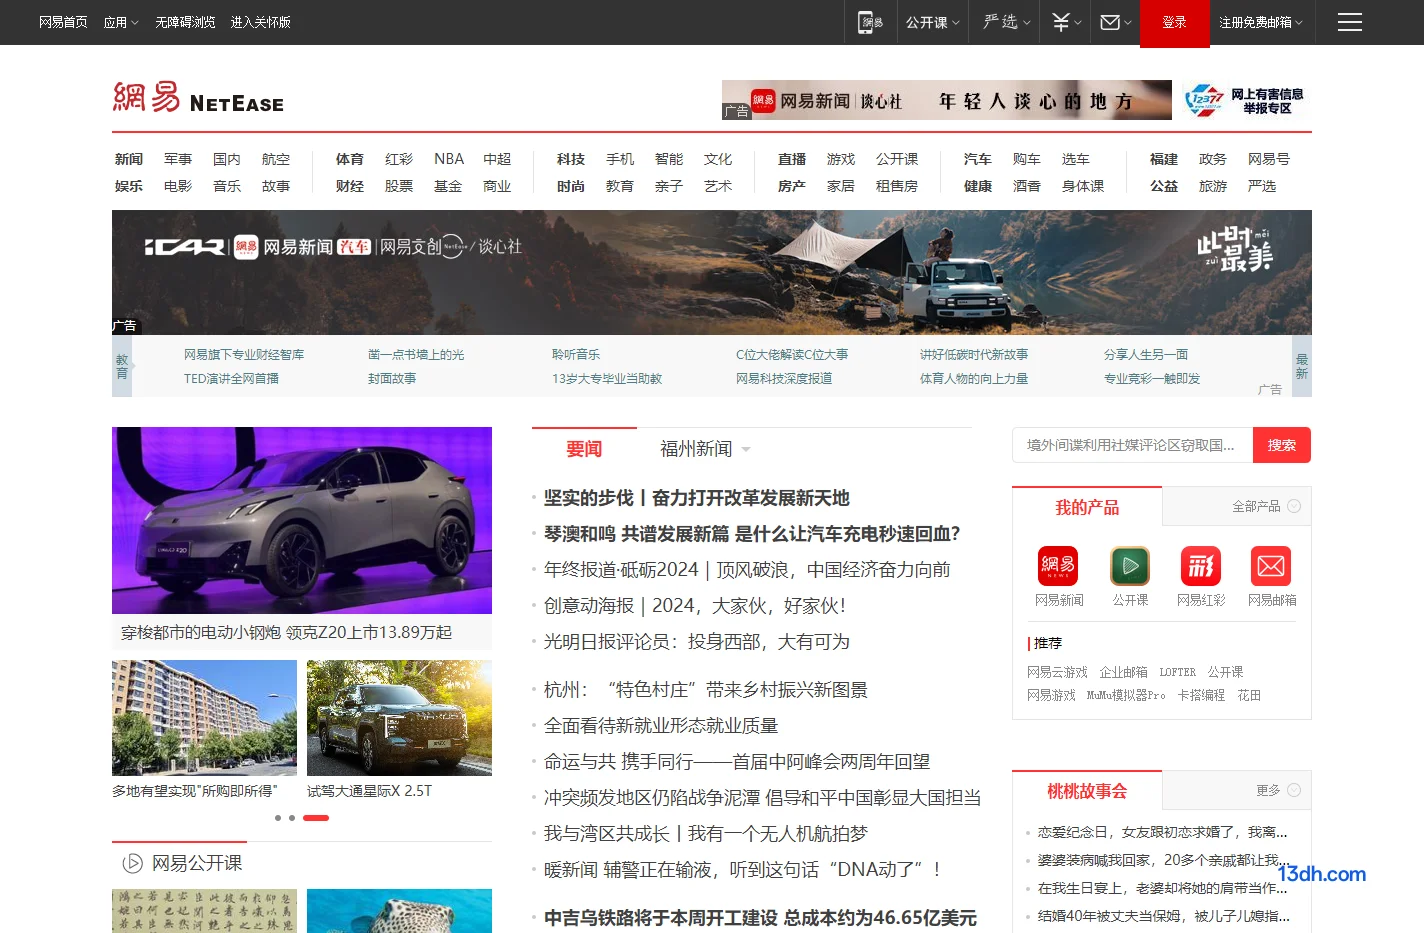Enable 无障碍浏览 mode
Image resolution: width=1424 pixels, height=933 pixels.
click(x=185, y=22)
